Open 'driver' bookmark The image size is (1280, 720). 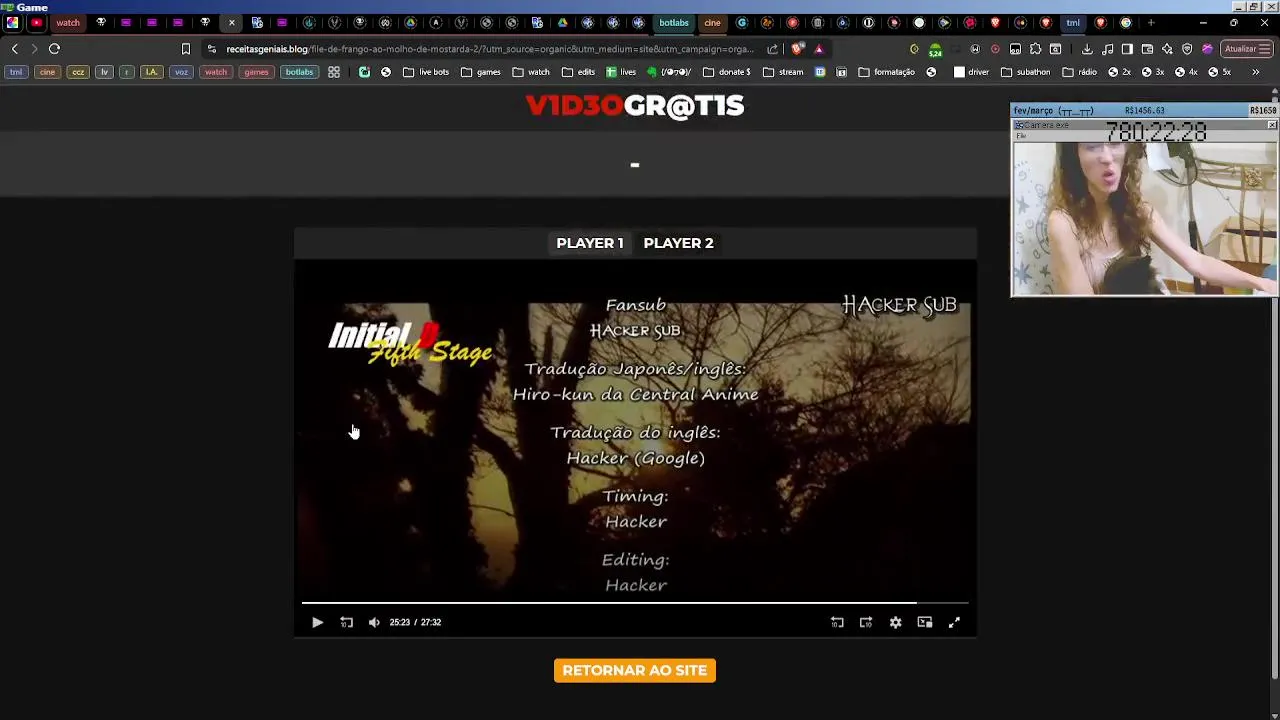(972, 72)
